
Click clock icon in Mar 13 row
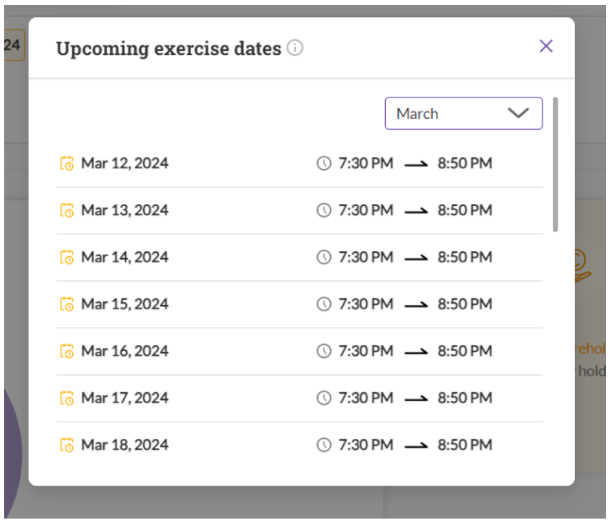324,210
